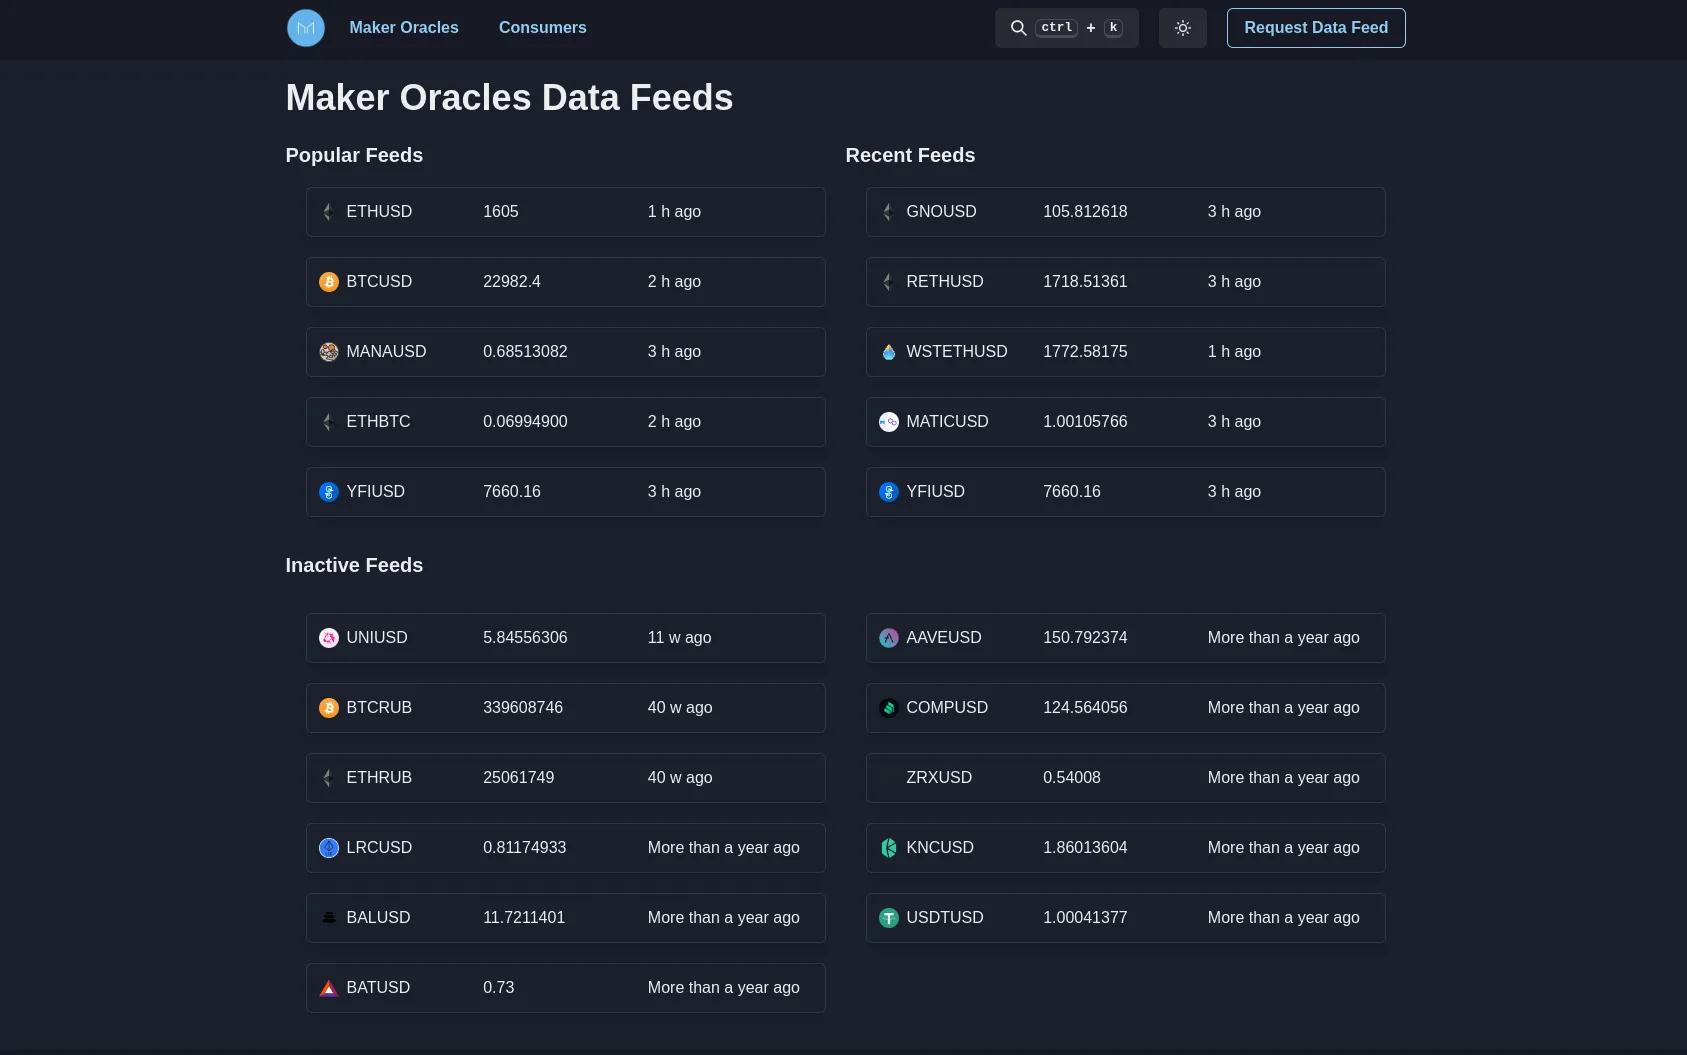
Task: Select the UNIUSD inactive feed
Action: [x=565, y=638]
